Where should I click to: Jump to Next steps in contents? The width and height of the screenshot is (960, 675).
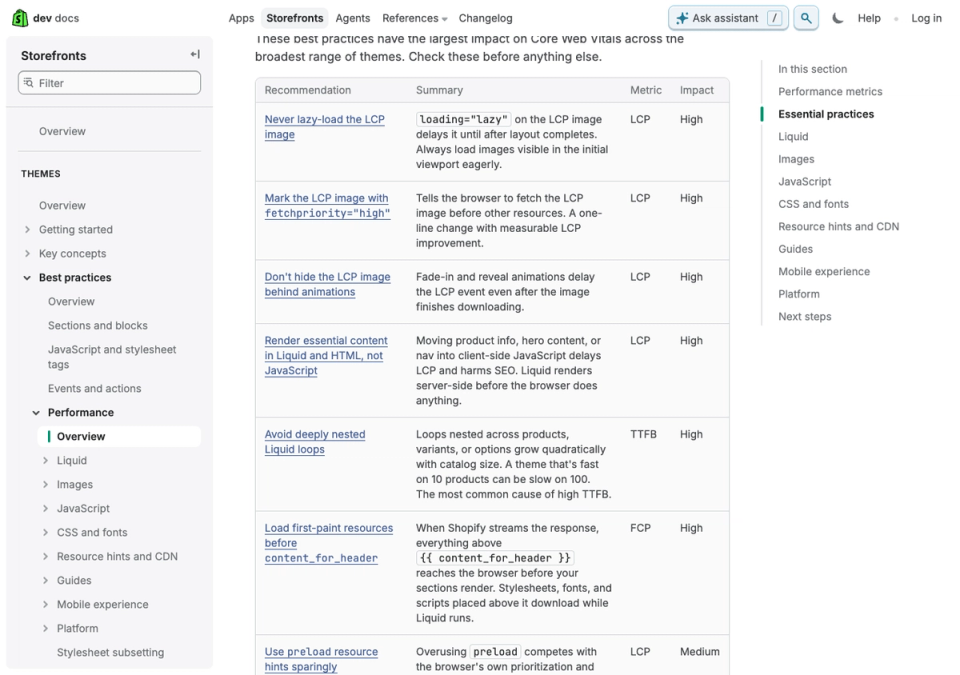[x=804, y=317]
